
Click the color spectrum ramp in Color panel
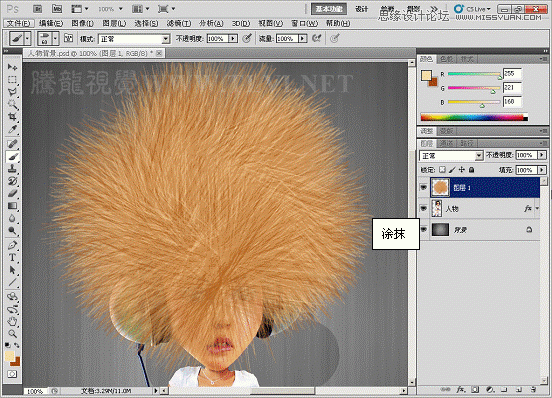474,117
